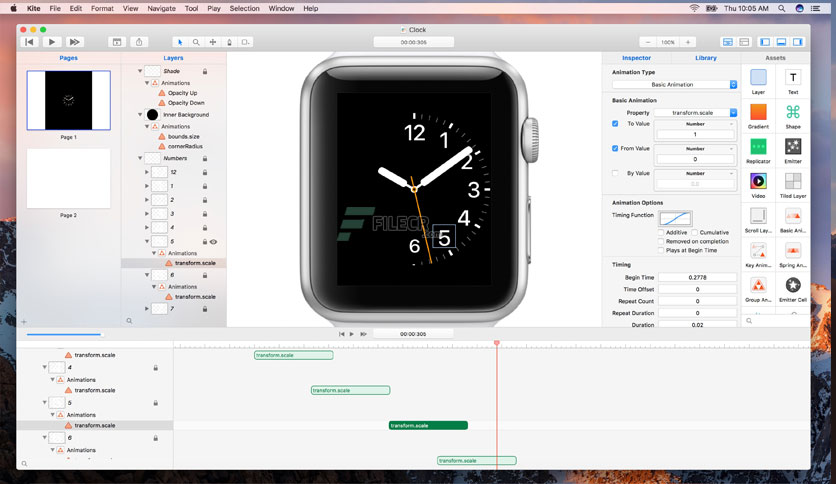
Task: Open the Navigate menu
Action: pyautogui.click(x=161, y=9)
